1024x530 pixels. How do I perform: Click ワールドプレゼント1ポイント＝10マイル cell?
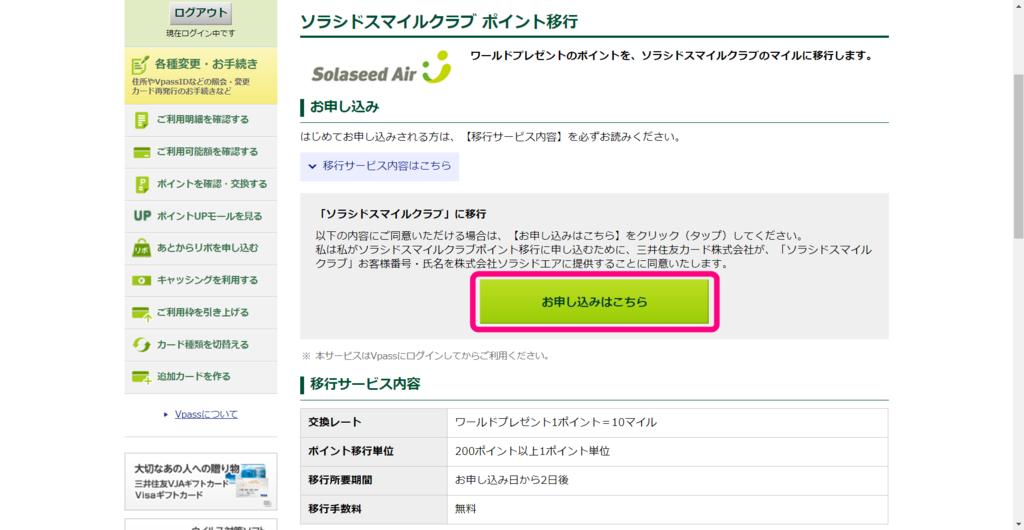[667, 422]
